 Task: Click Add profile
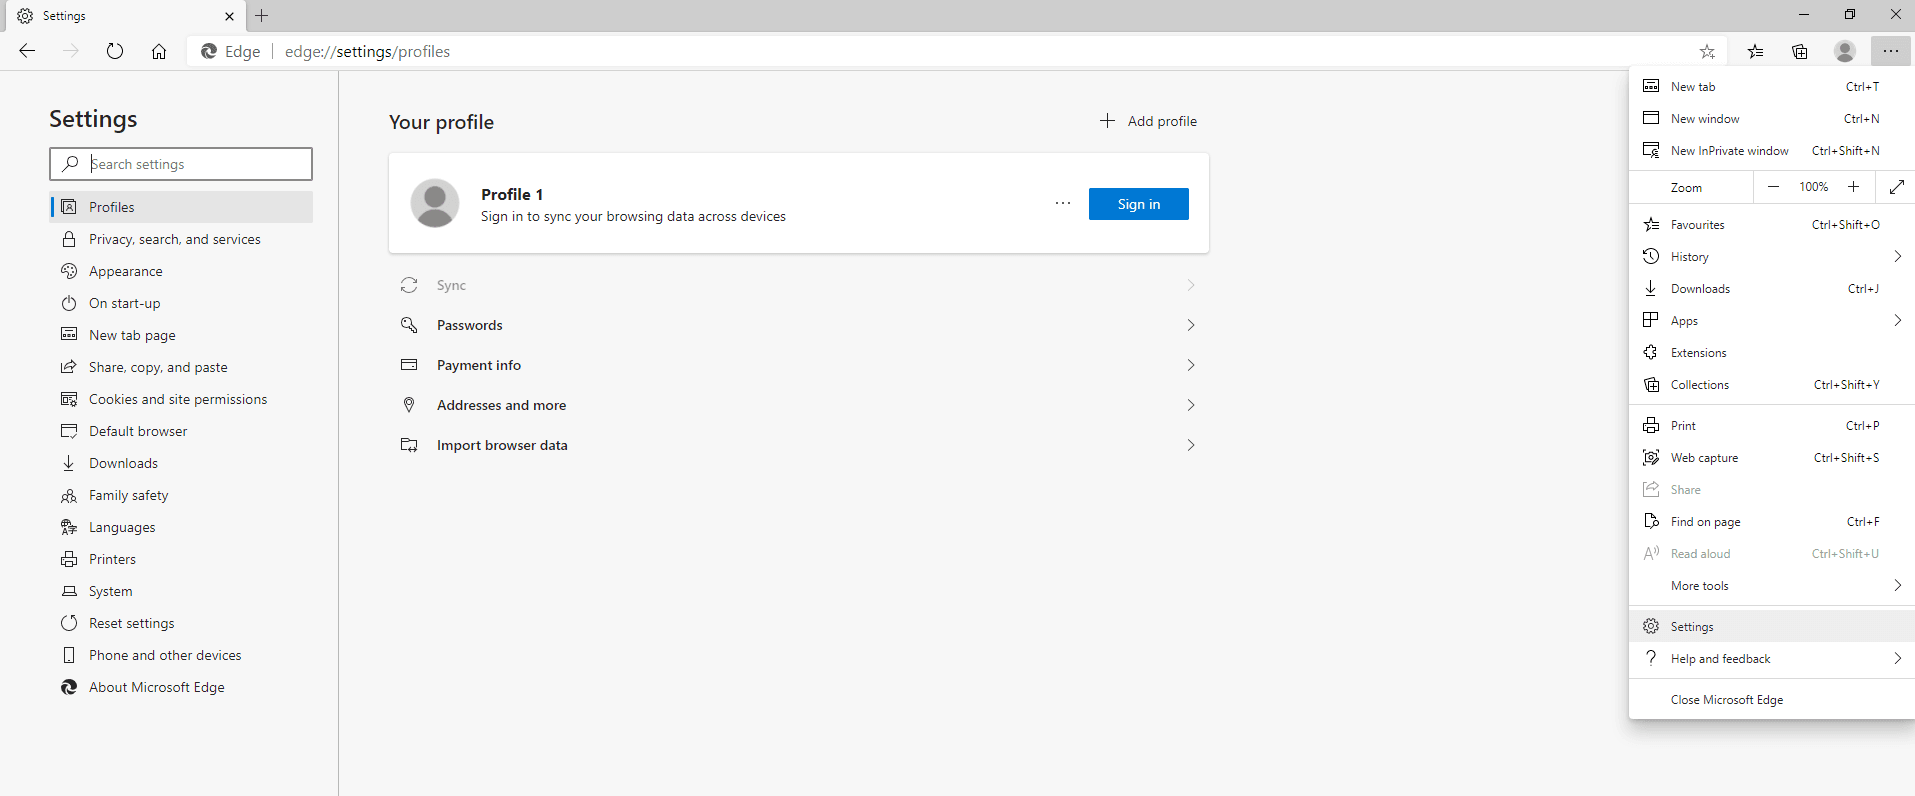coord(1149,121)
